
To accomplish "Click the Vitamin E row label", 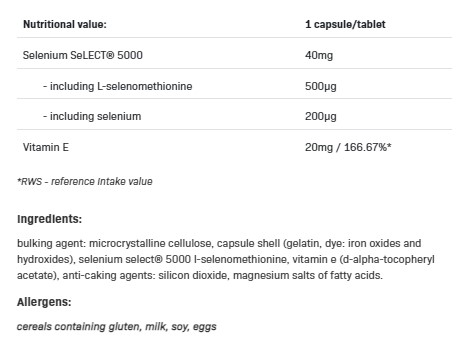I will coord(46,147).
